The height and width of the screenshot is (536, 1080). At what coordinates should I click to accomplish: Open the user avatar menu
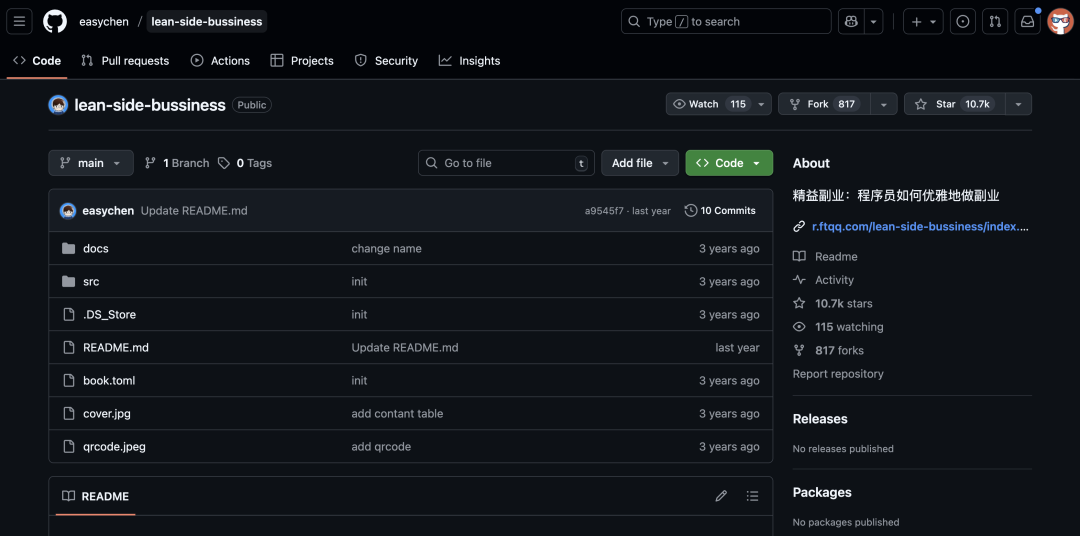[x=1060, y=21]
